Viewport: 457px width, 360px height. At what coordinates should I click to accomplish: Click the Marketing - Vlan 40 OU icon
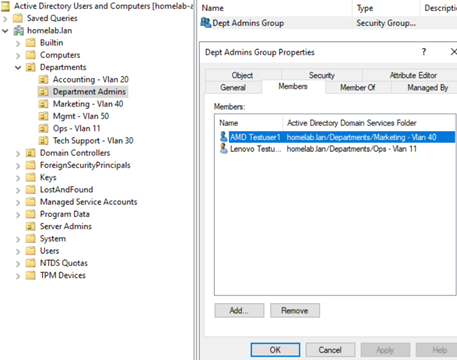point(43,104)
